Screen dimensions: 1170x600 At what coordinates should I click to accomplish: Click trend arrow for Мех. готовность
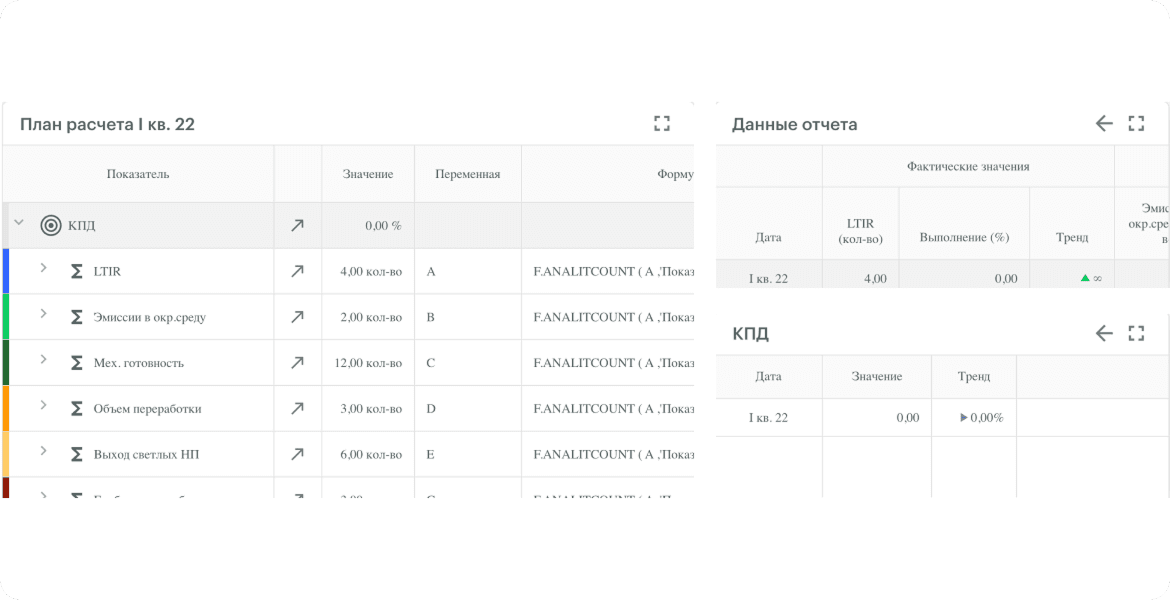tap(297, 363)
